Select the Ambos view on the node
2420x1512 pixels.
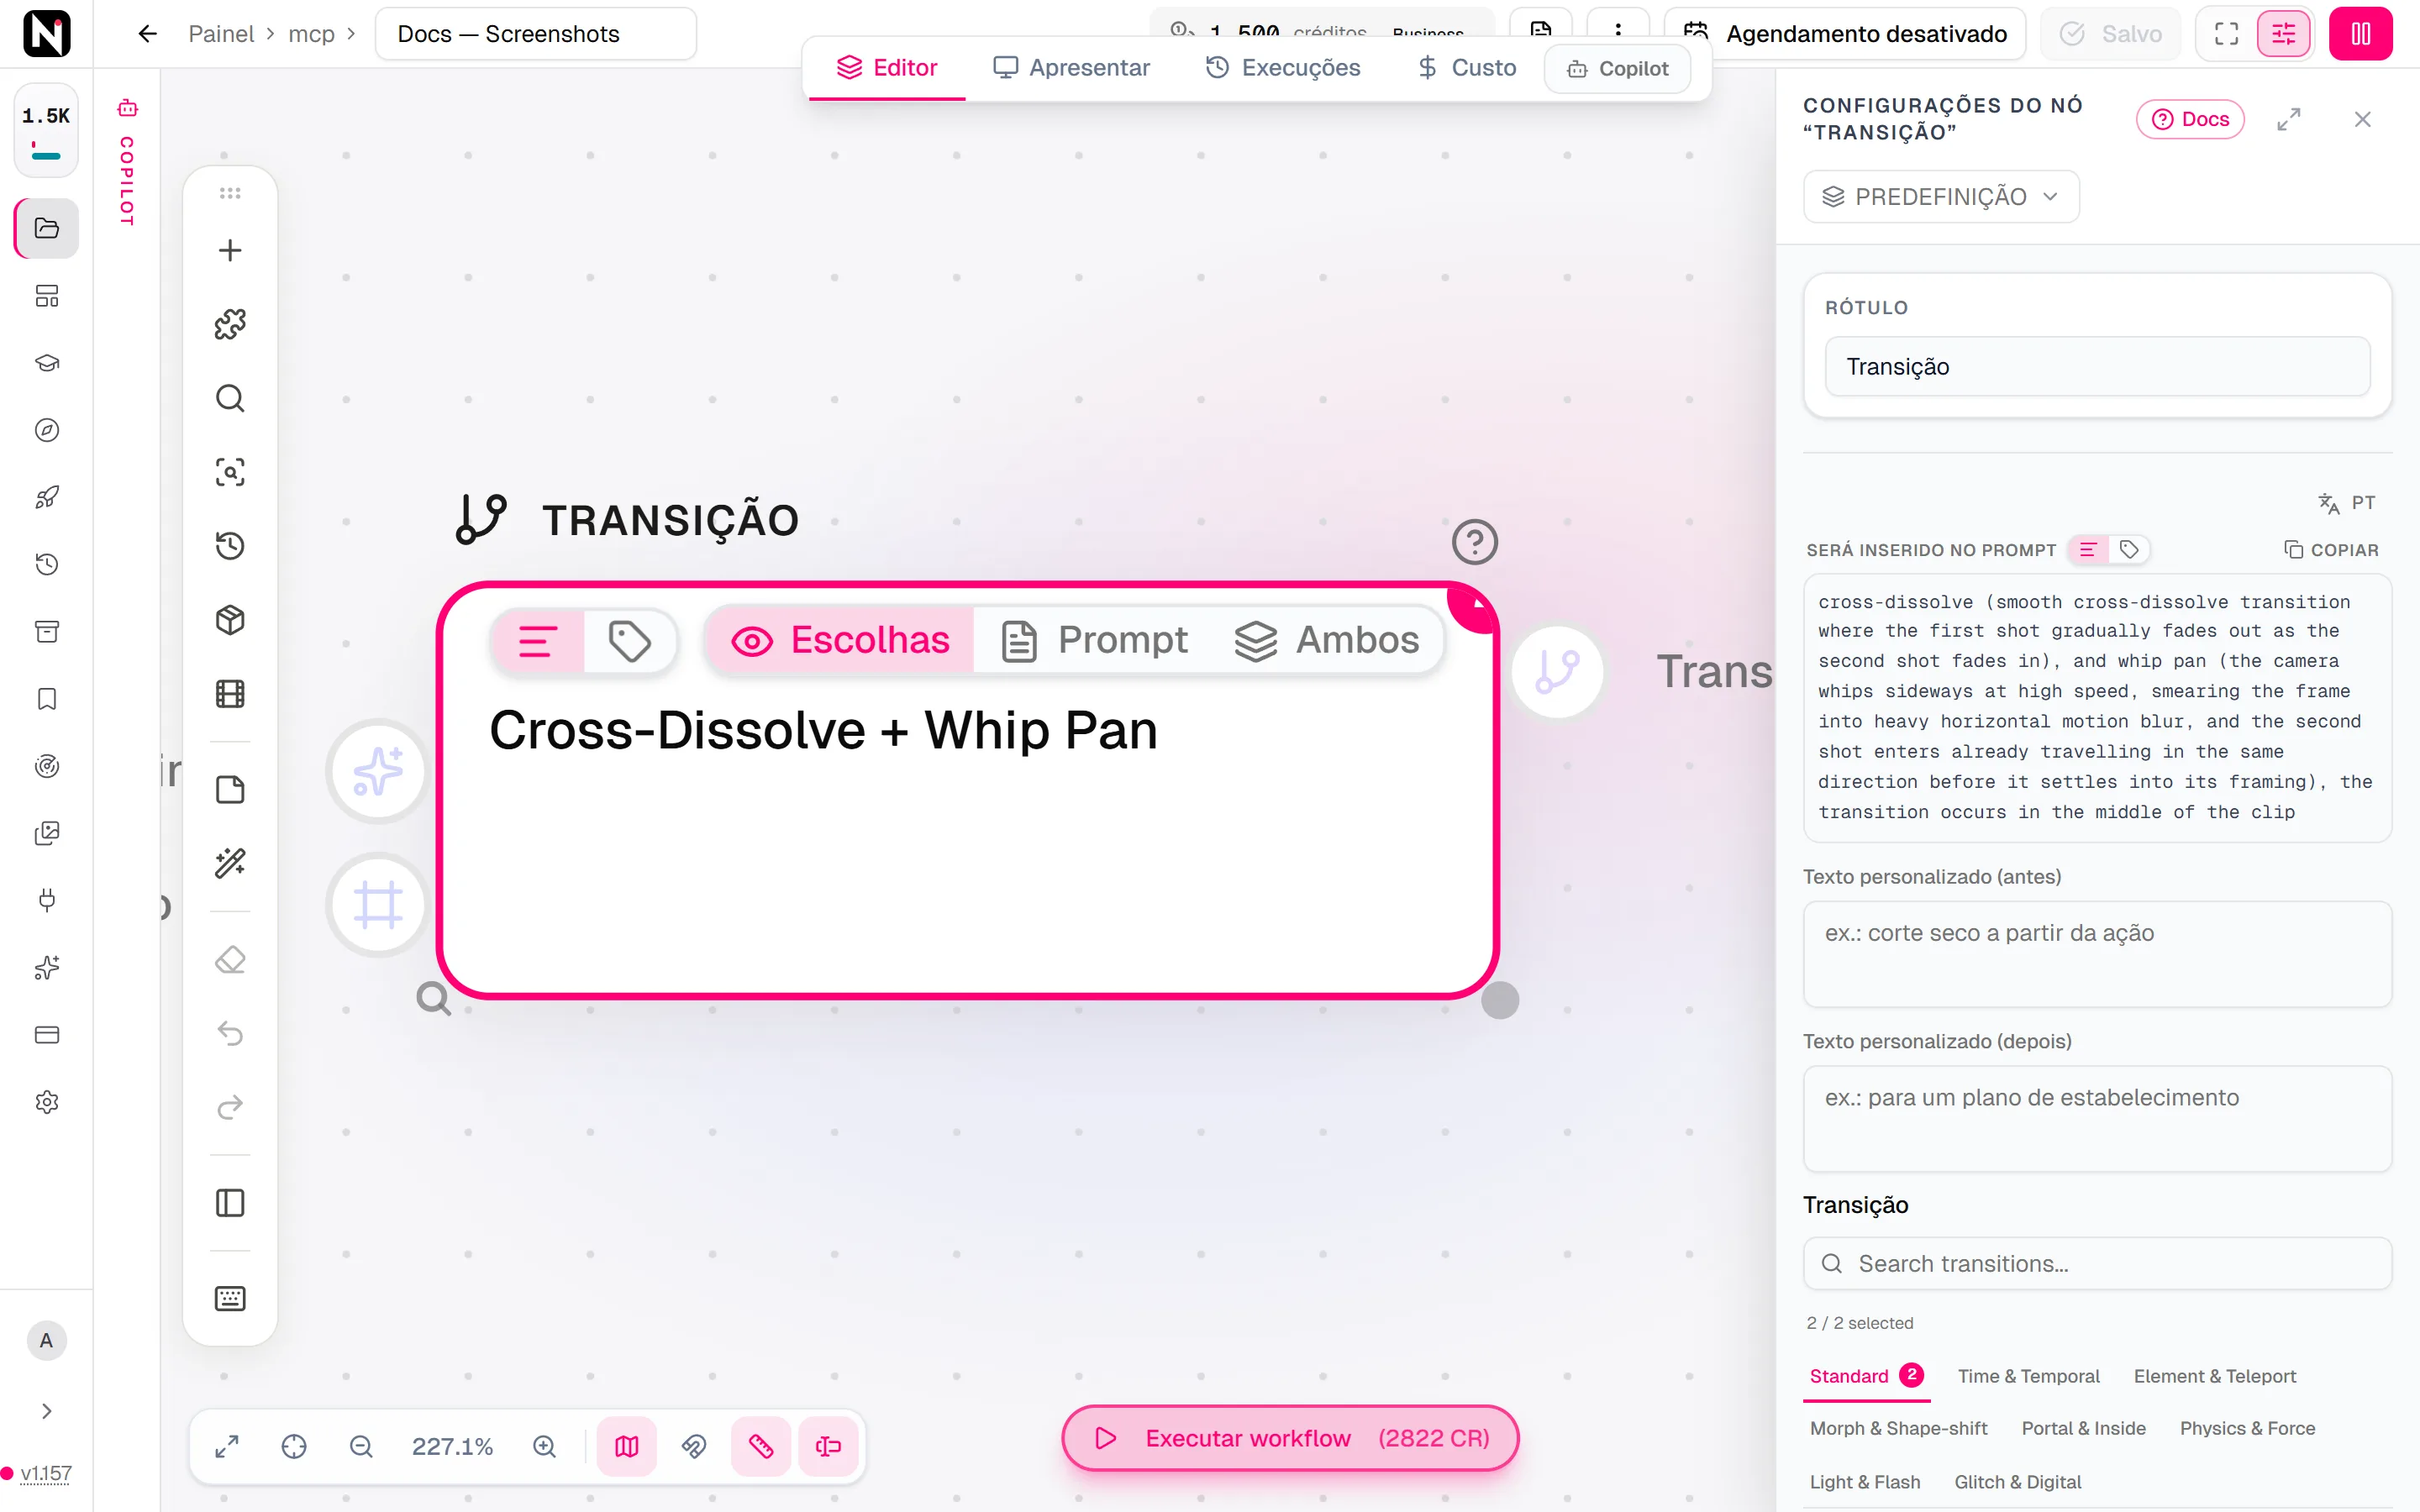[1327, 640]
